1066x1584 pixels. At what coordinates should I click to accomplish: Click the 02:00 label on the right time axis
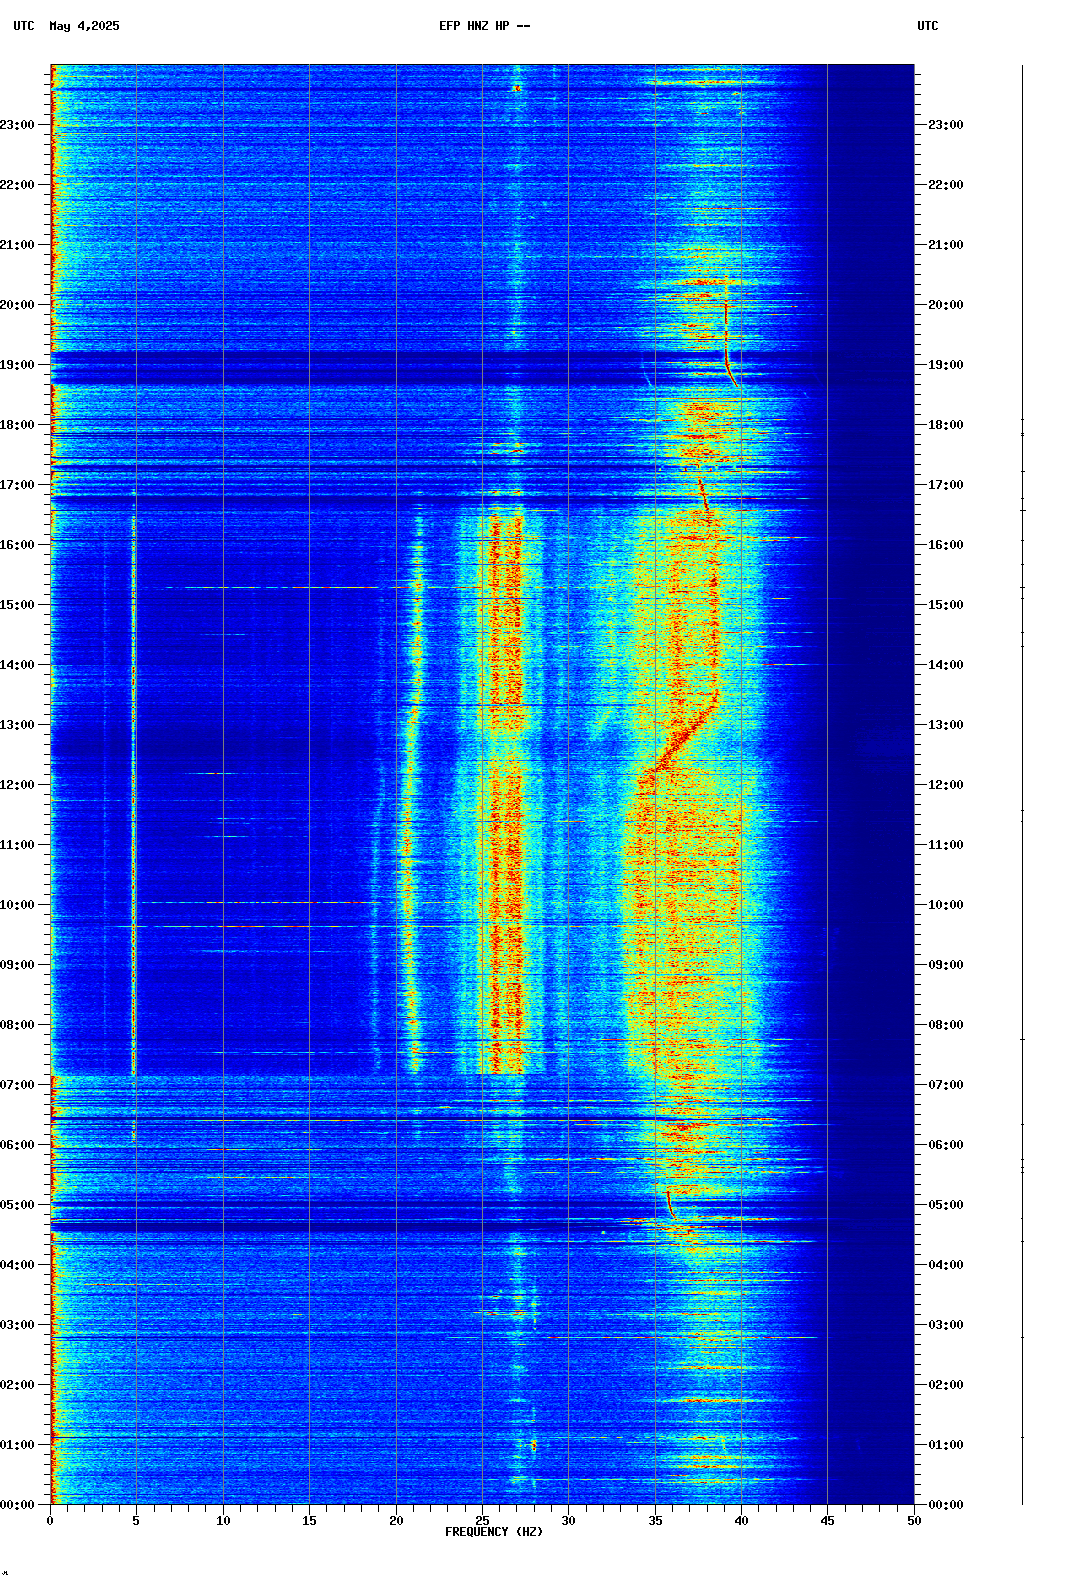pyautogui.click(x=946, y=1385)
